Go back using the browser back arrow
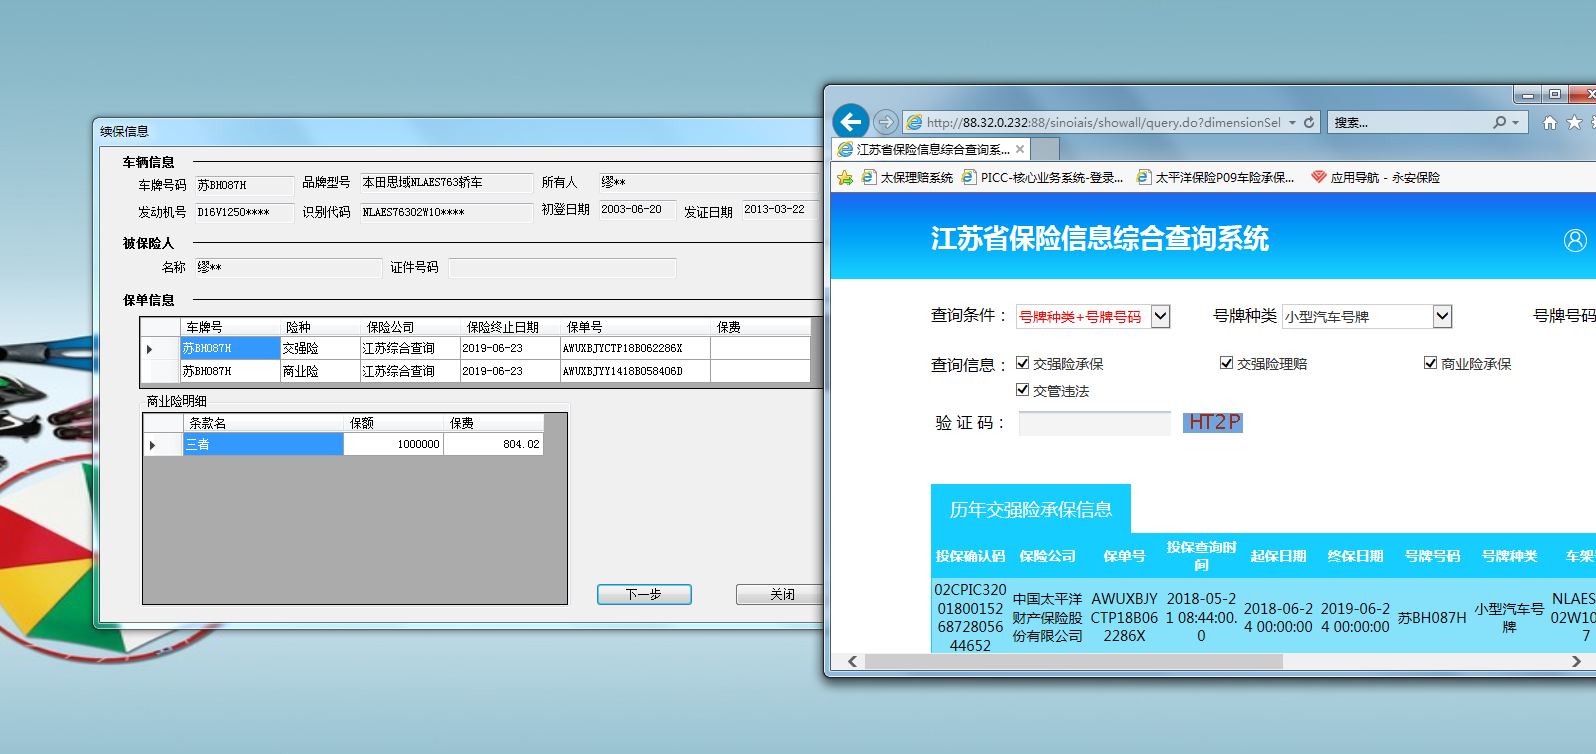Viewport: 1596px width, 754px height. (851, 122)
